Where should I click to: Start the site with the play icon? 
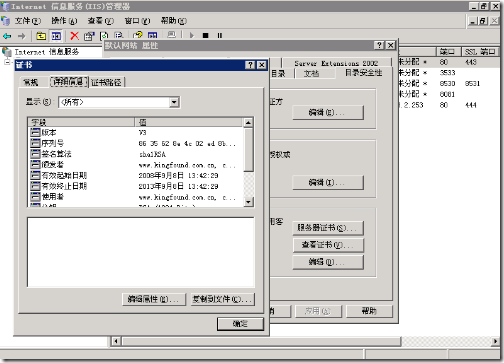pos(192,35)
